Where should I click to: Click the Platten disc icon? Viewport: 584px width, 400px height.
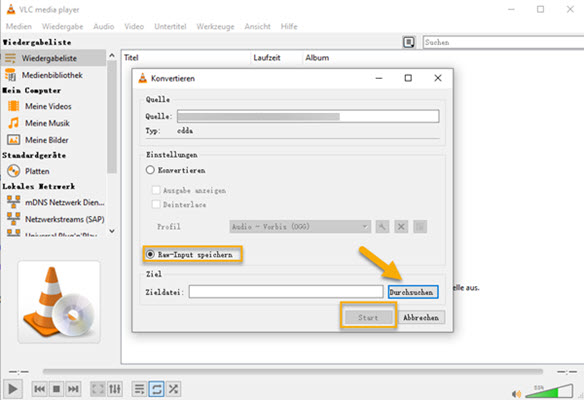pyautogui.click(x=13, y=171)
